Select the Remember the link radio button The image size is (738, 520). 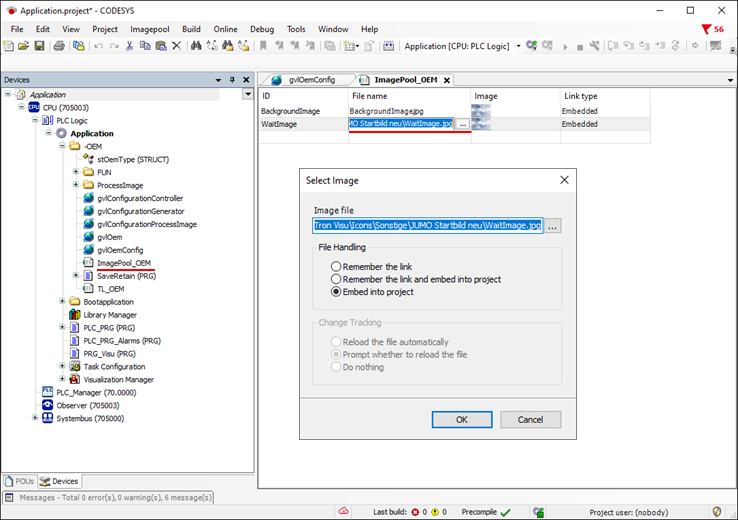(336, 267)
